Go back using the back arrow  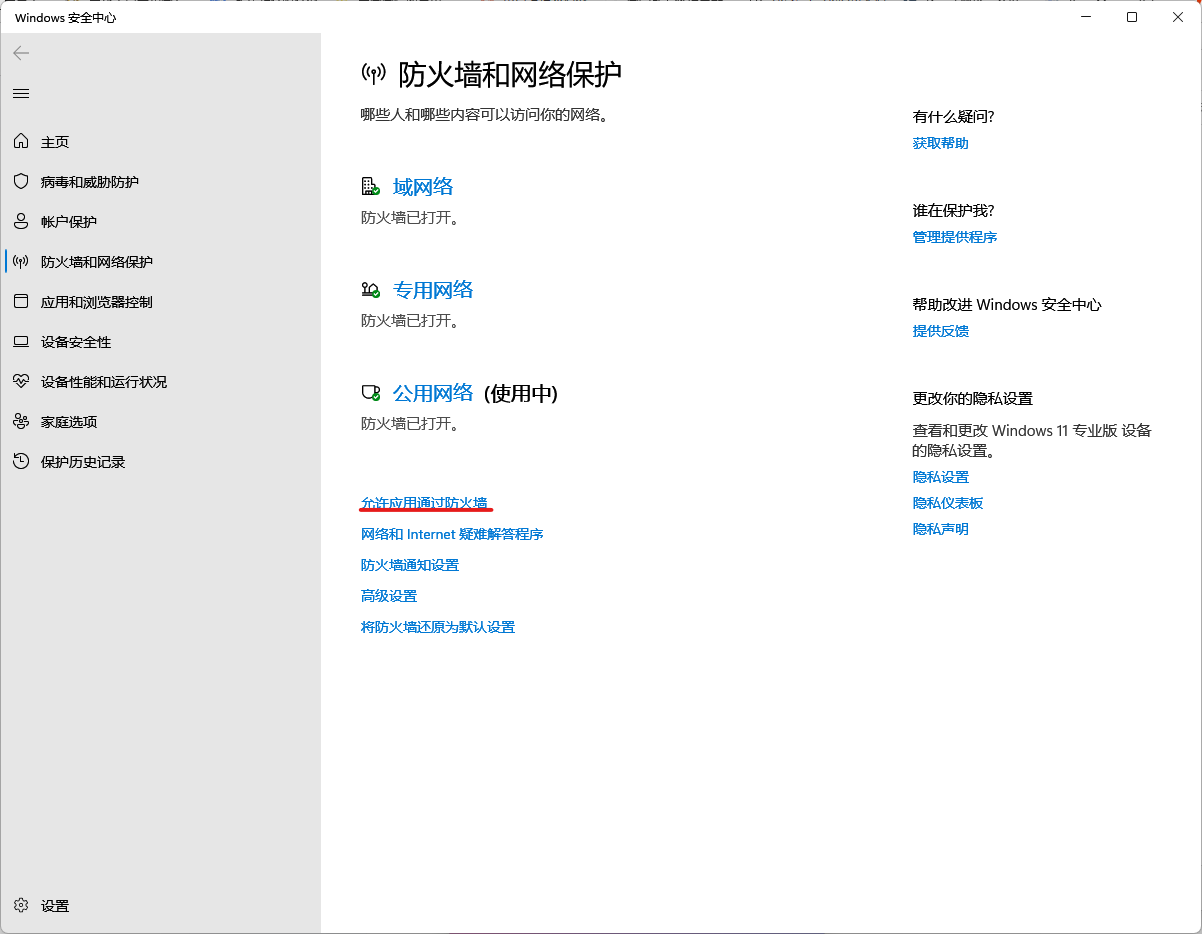(21, 53)
